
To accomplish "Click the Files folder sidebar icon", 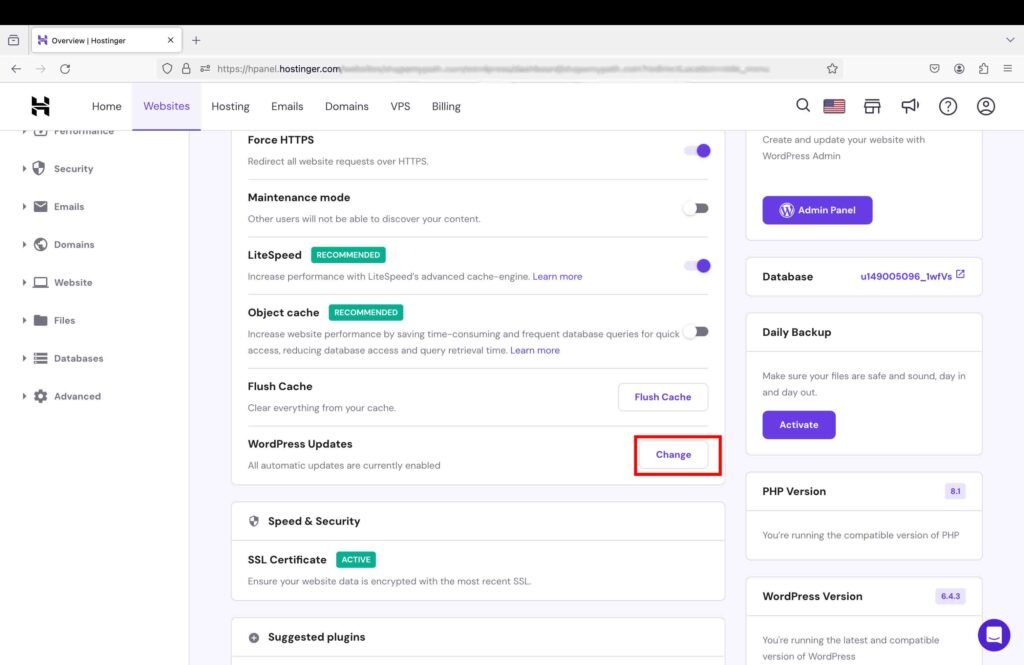I will click(40, 320).
